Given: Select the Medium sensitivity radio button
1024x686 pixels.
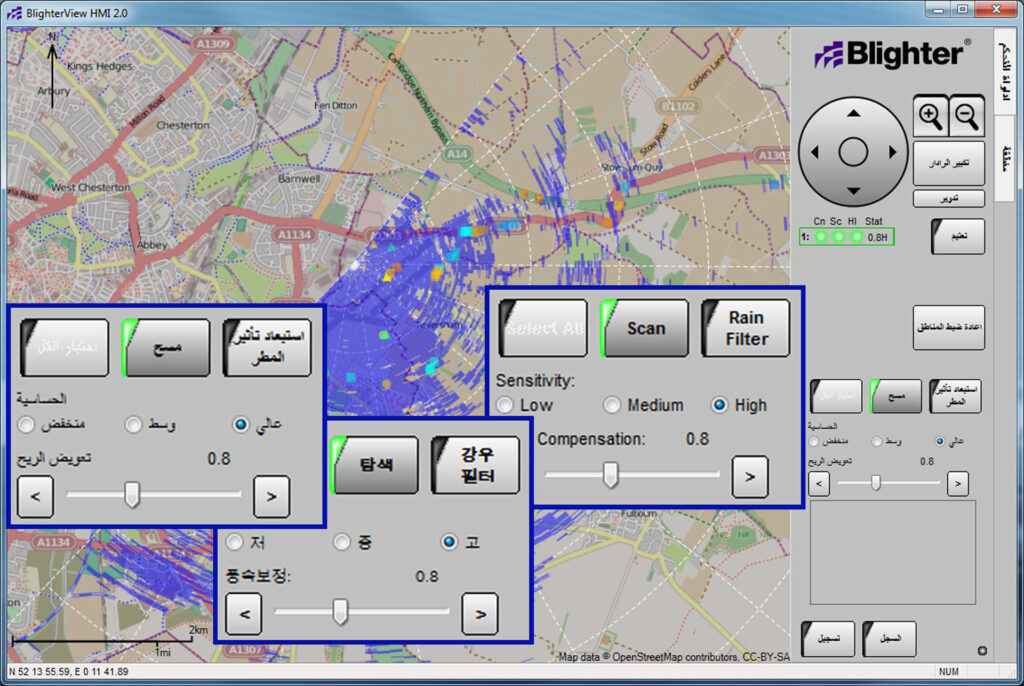Looking at the screenshot, I should click(x=612, y=405).
